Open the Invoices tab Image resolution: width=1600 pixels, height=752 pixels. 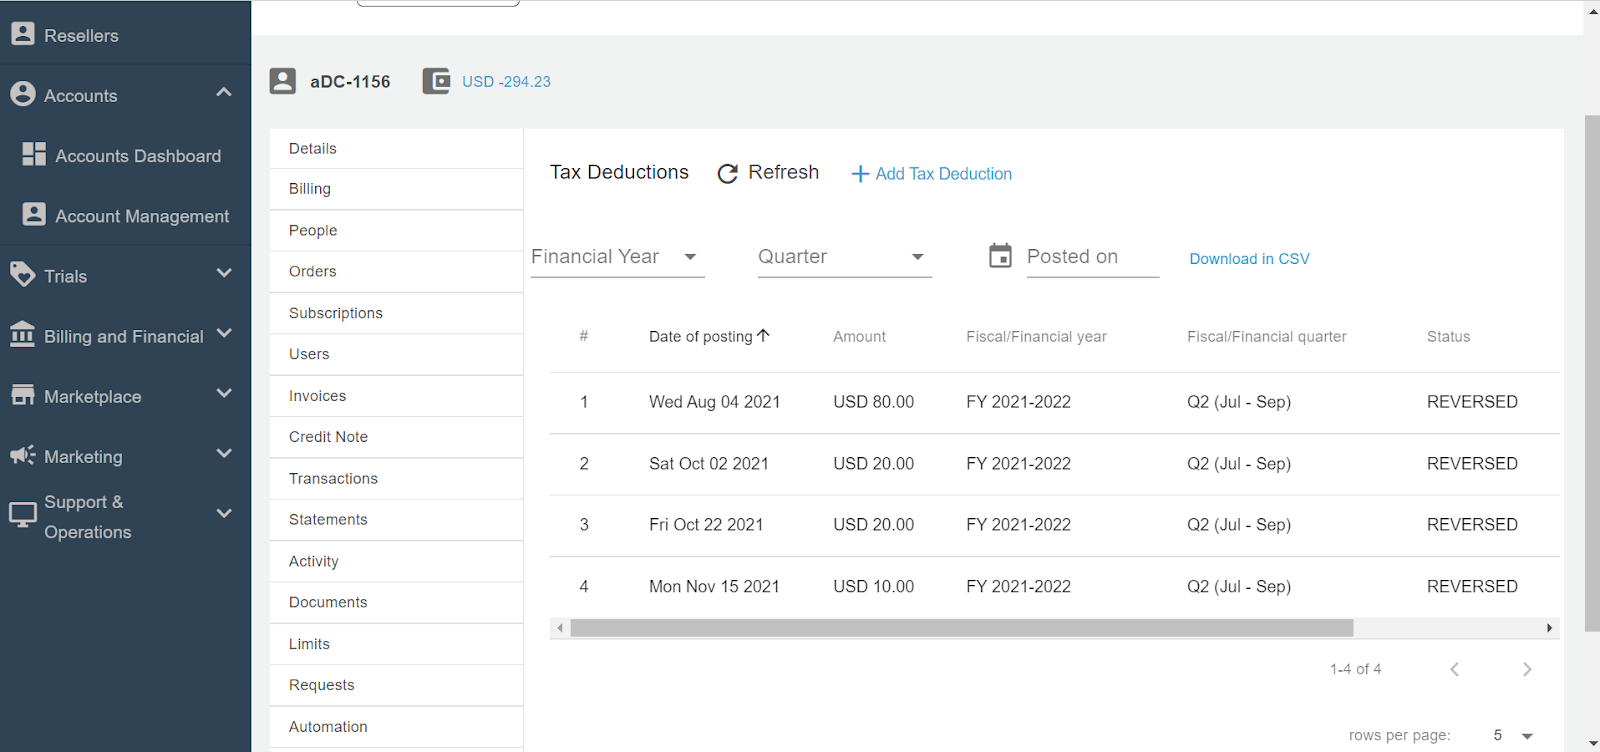coord(396,396)
